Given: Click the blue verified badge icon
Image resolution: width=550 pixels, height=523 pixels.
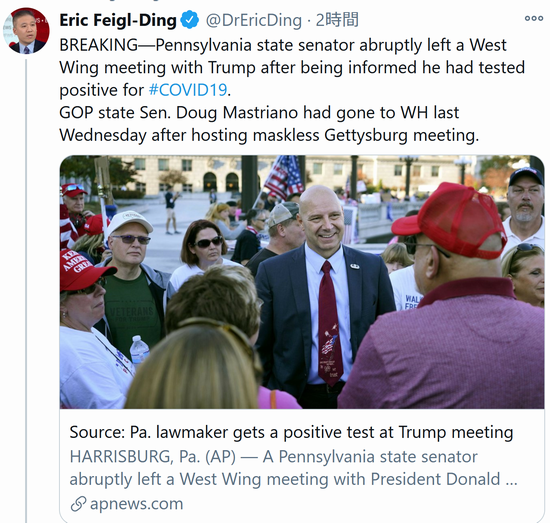Looking at the screenshot, I should (x=190, y=20).
